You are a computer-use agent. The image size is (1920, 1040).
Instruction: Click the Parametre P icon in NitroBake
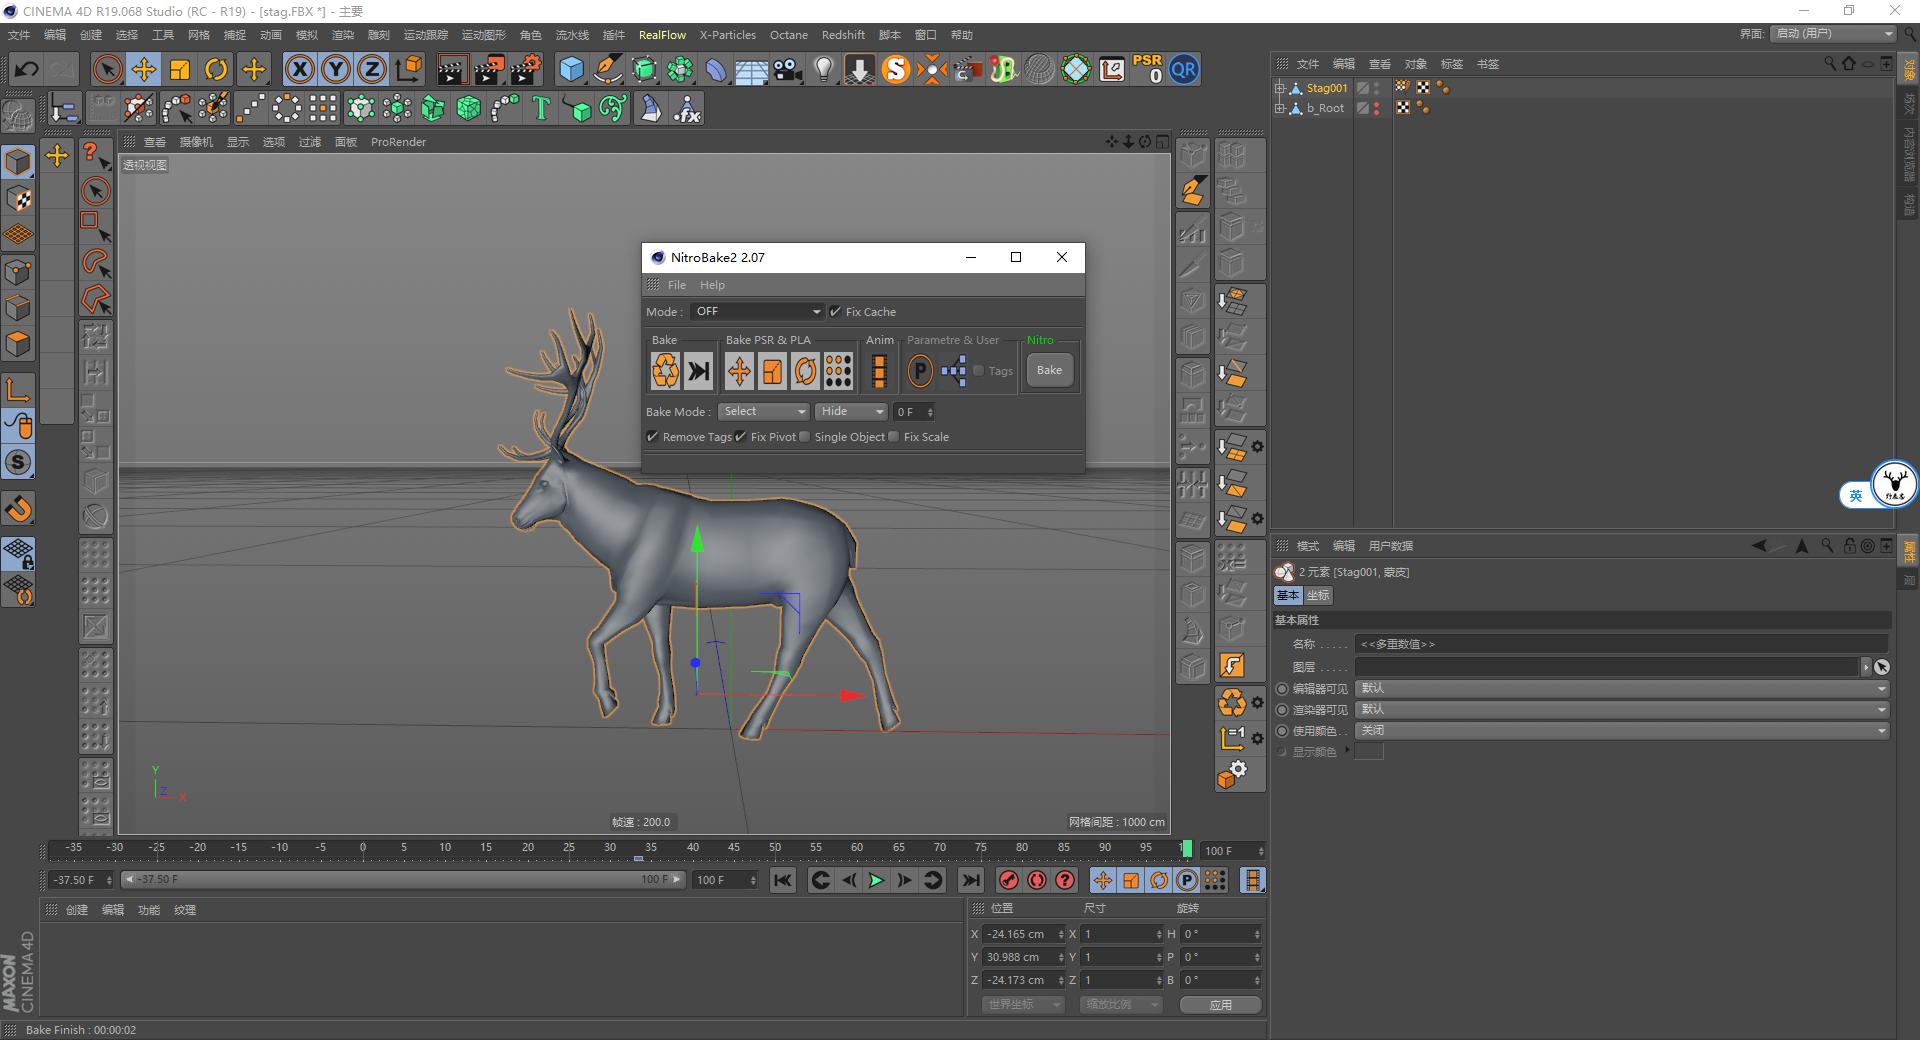pyautogui.click(x=919, y=370)
